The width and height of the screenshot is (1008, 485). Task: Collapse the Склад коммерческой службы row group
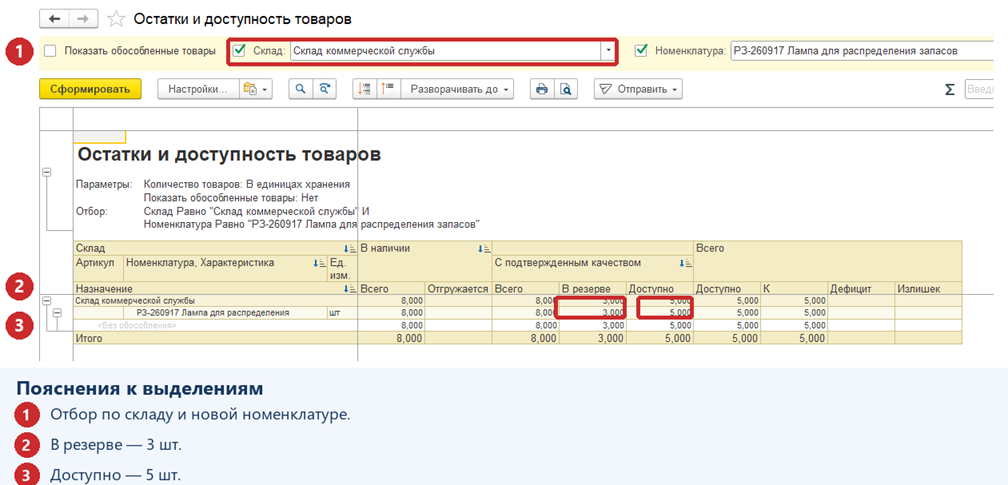coord(46,300)
